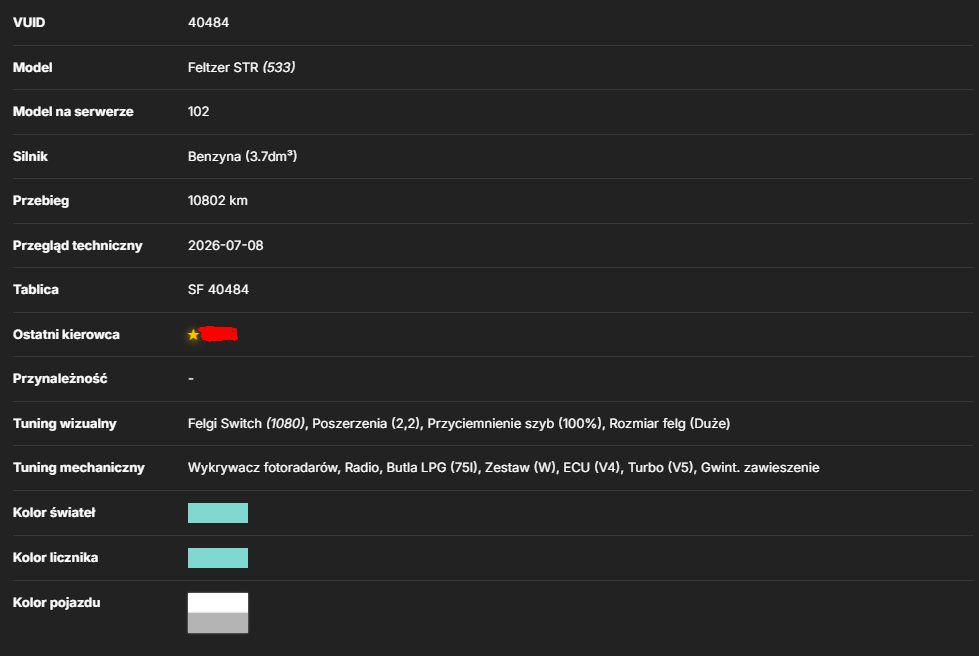The height and width of the screenshot is (656, 979).
Task: Select the Kolor świateł teal swatch
Action: click(218, 513)
